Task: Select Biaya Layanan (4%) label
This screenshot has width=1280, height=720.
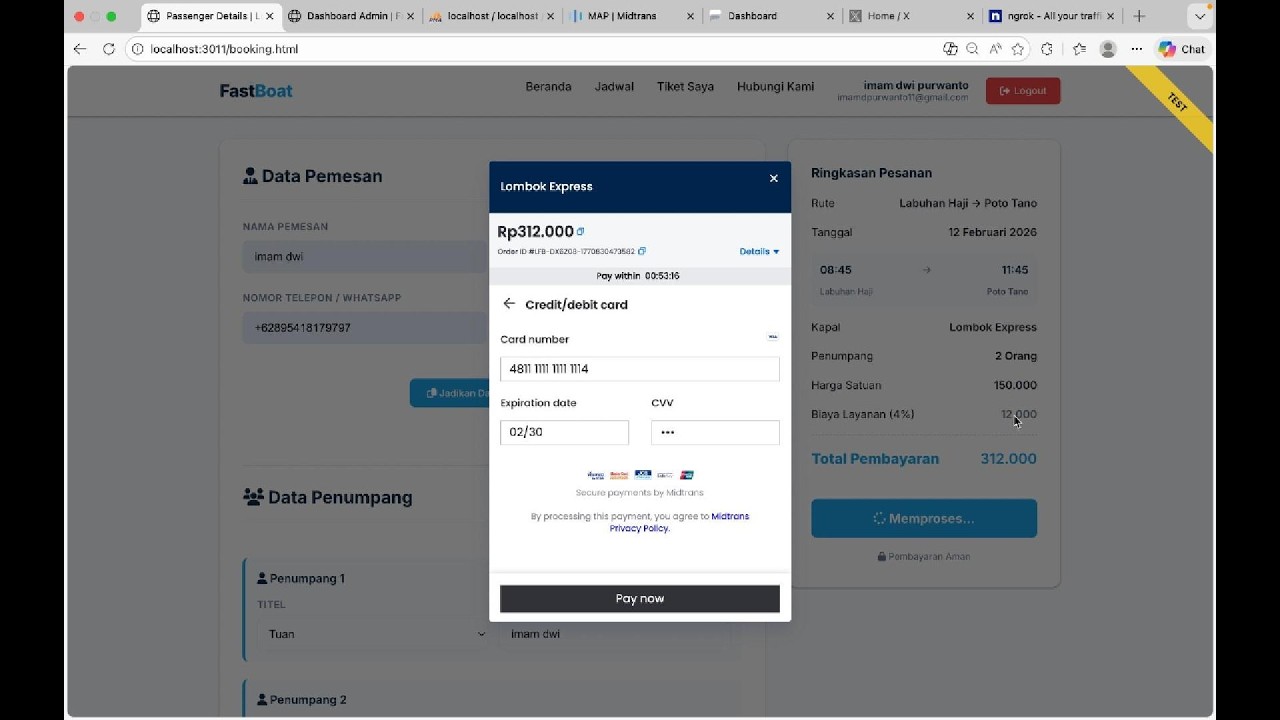Action: pos(863,414)
